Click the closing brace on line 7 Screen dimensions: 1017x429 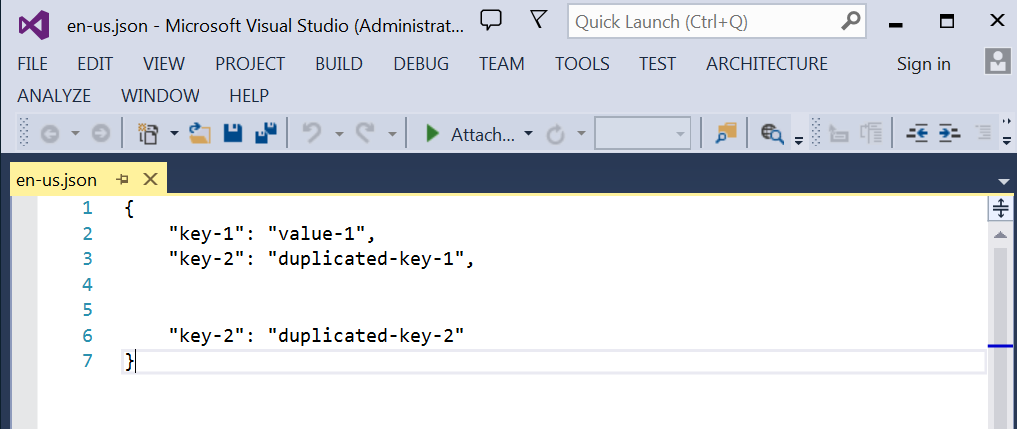pyautogui.click(x=128, y=361)
